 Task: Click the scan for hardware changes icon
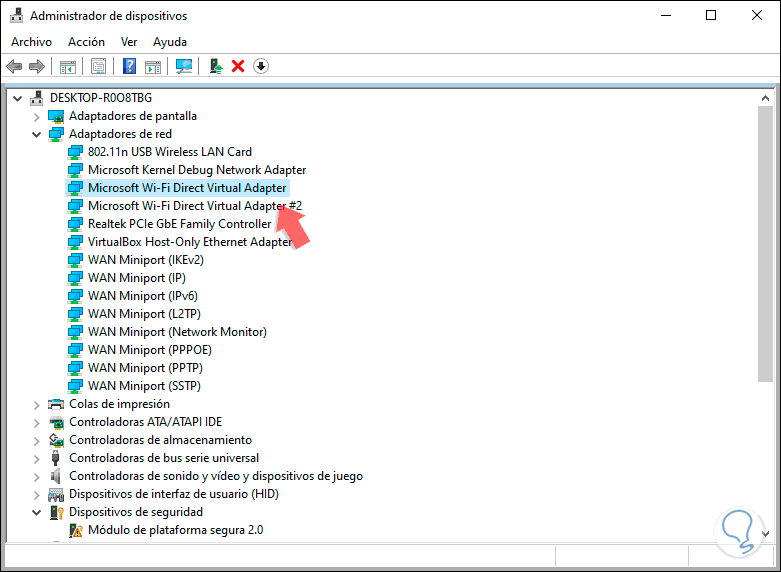[x=184, y=66]
